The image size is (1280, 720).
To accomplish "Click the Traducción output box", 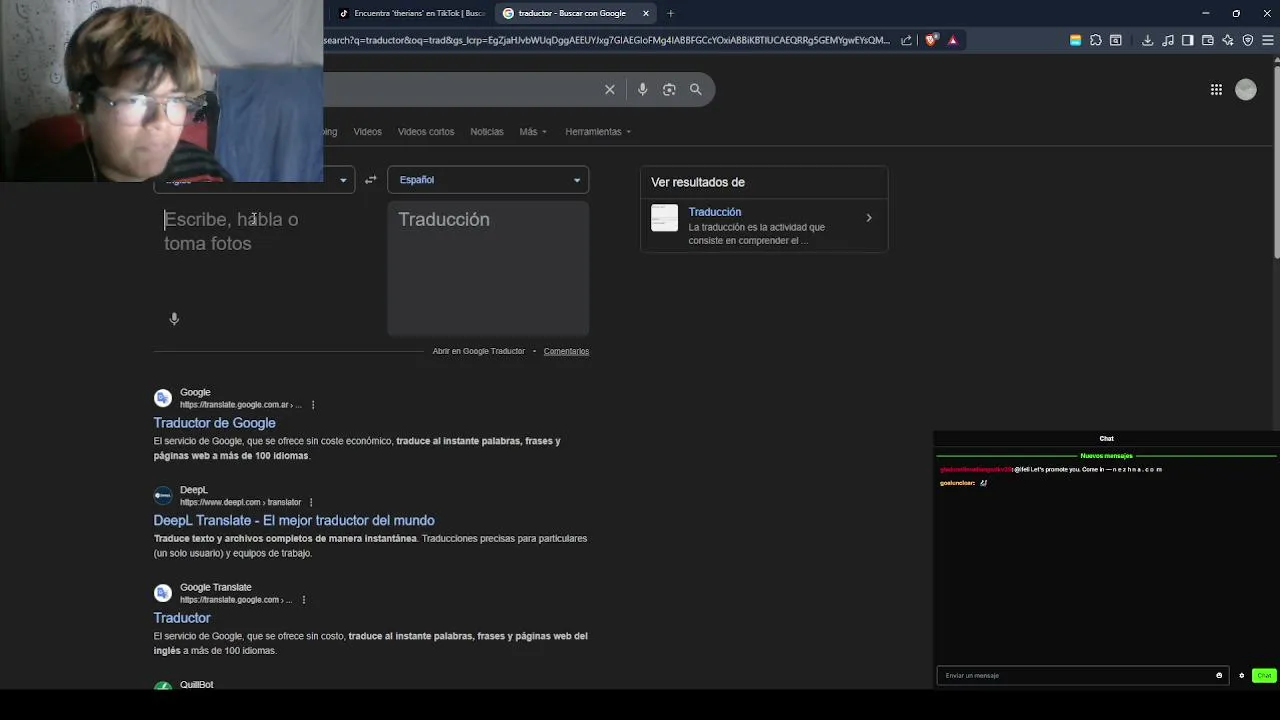I will pyautogui.click(x=488, y=268).
